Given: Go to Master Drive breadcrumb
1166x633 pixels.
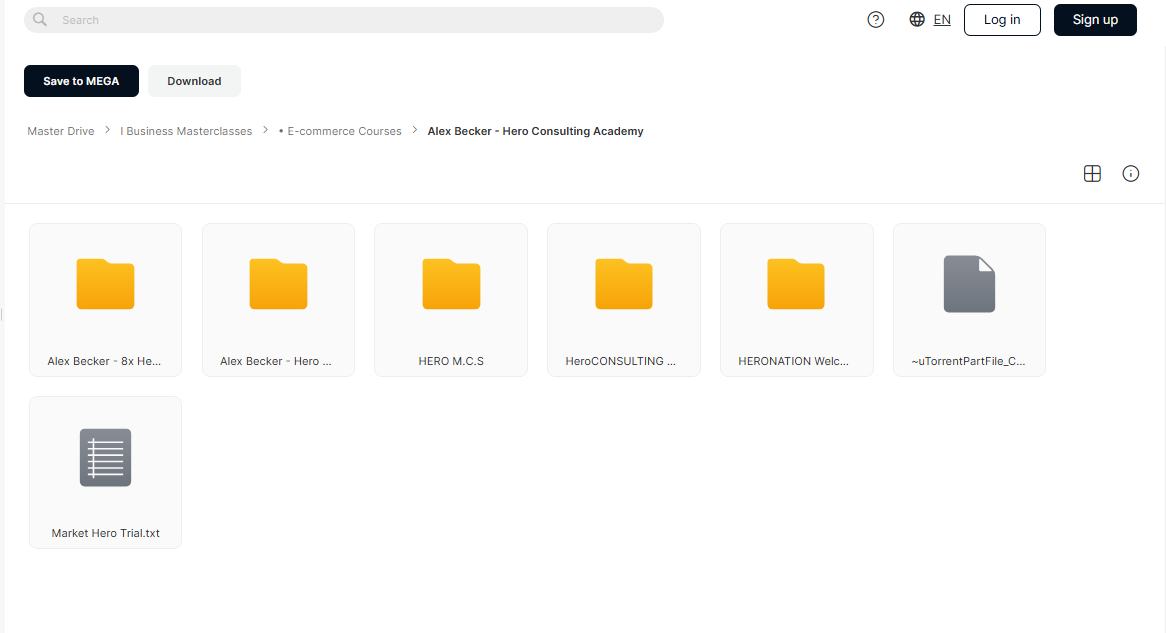Looking at the screenshot, I should pyautogui.click(x=61, y=131).
